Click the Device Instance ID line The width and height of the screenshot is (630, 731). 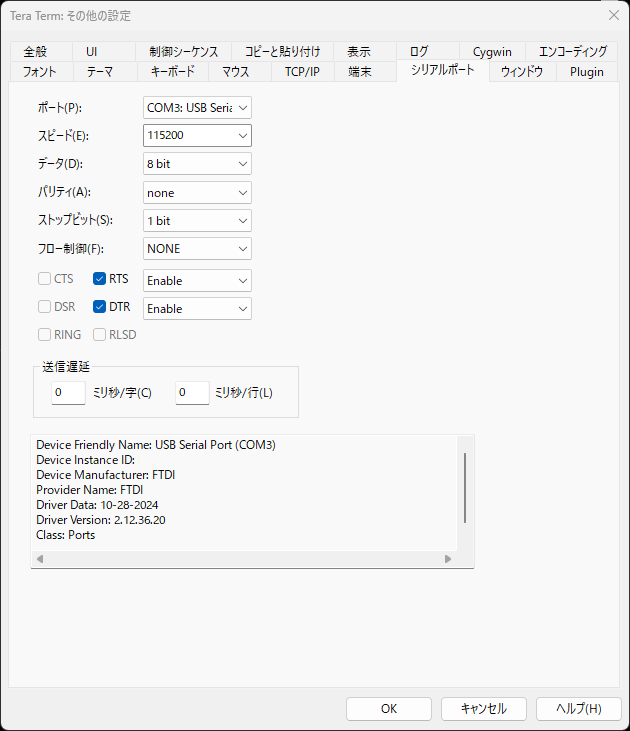pyautogui.click(x=85, y=460)
